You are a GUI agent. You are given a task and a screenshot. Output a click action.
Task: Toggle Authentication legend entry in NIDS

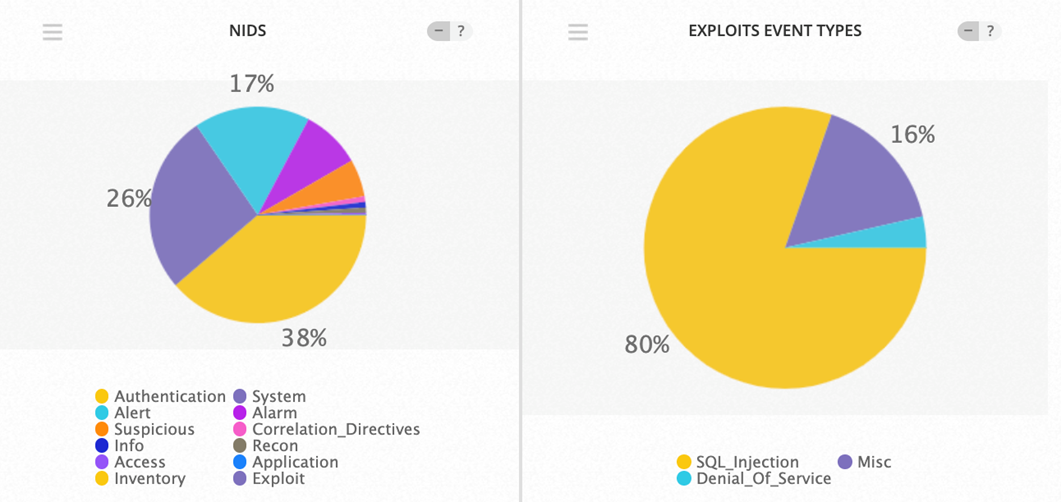pyautogui.click(x=160, y=396)
